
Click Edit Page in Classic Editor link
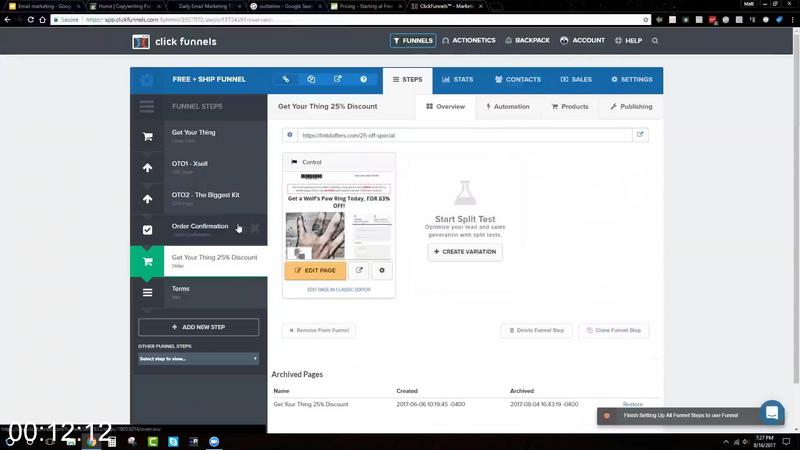(x=339, y=289)
